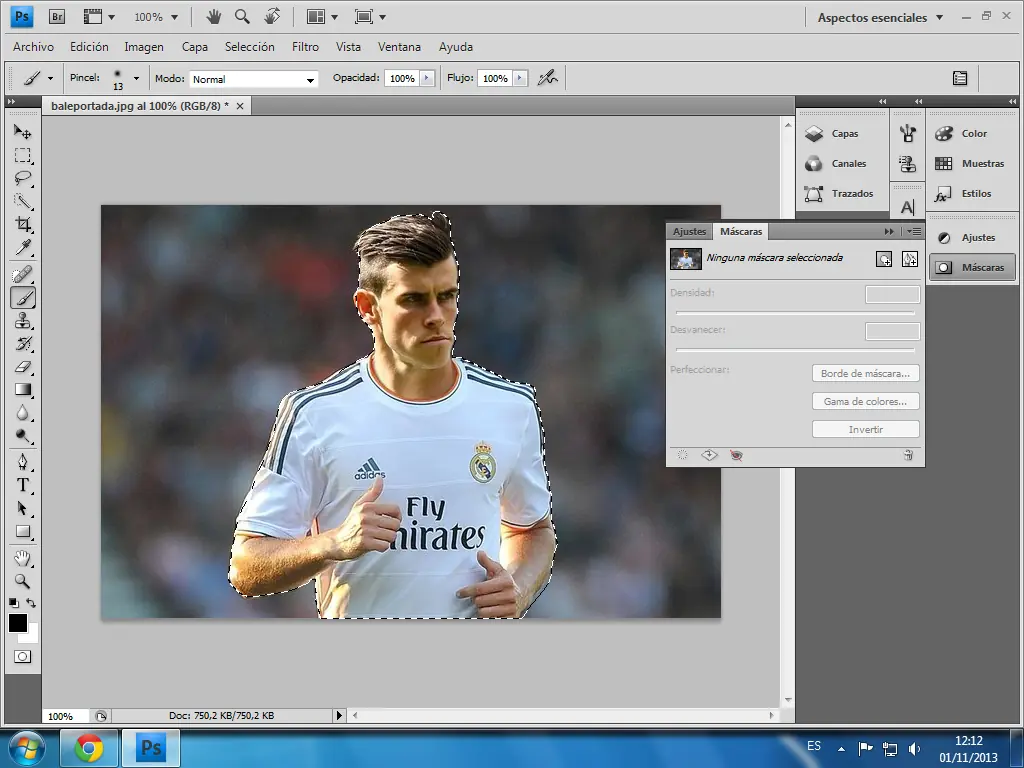Switch to the Ajustes tab
This screenshot has height=768, width=1024.
tap(690, 231)
